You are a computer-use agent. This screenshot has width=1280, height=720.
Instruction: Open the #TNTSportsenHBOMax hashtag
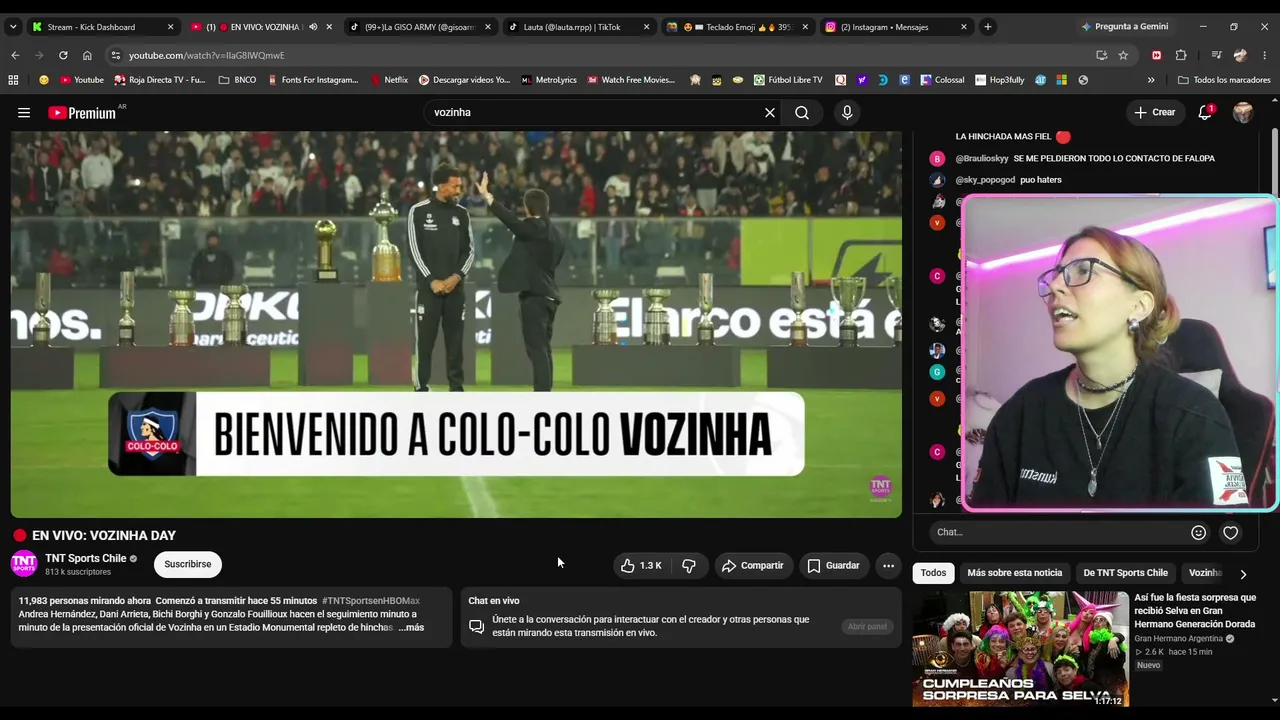371,601
